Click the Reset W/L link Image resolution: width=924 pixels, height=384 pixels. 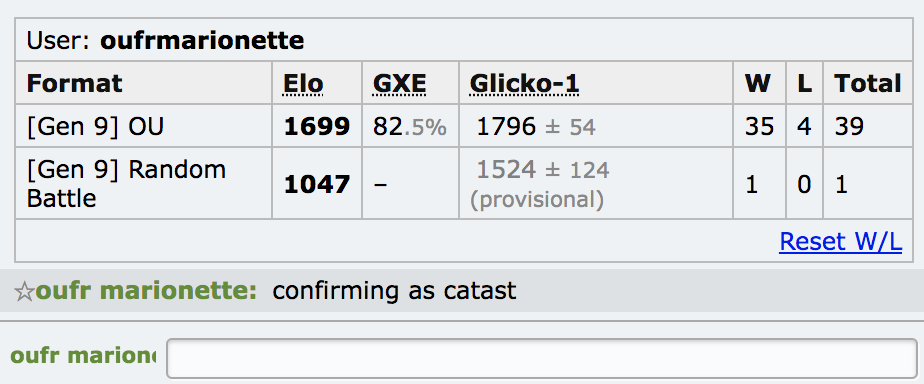840,241
